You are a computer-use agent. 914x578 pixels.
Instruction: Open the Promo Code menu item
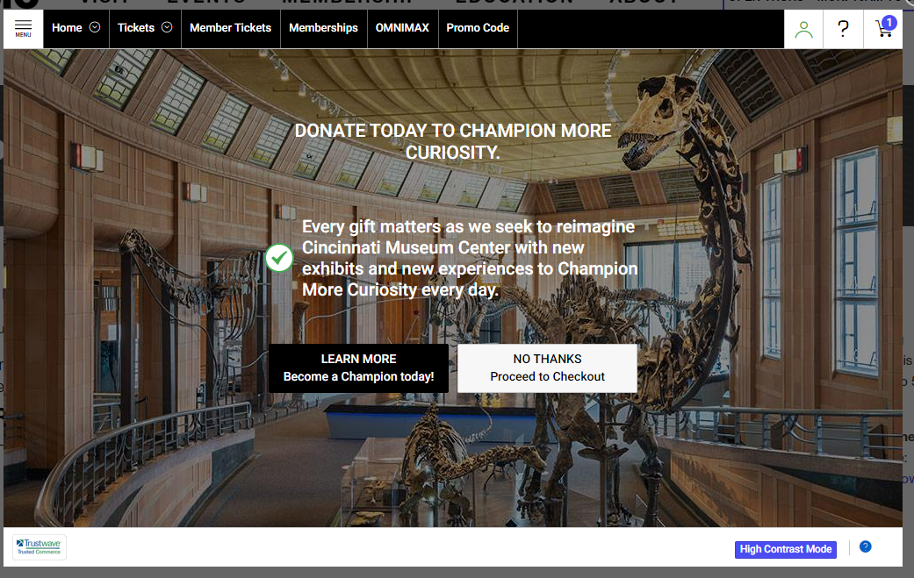click(x=478, y=28)
